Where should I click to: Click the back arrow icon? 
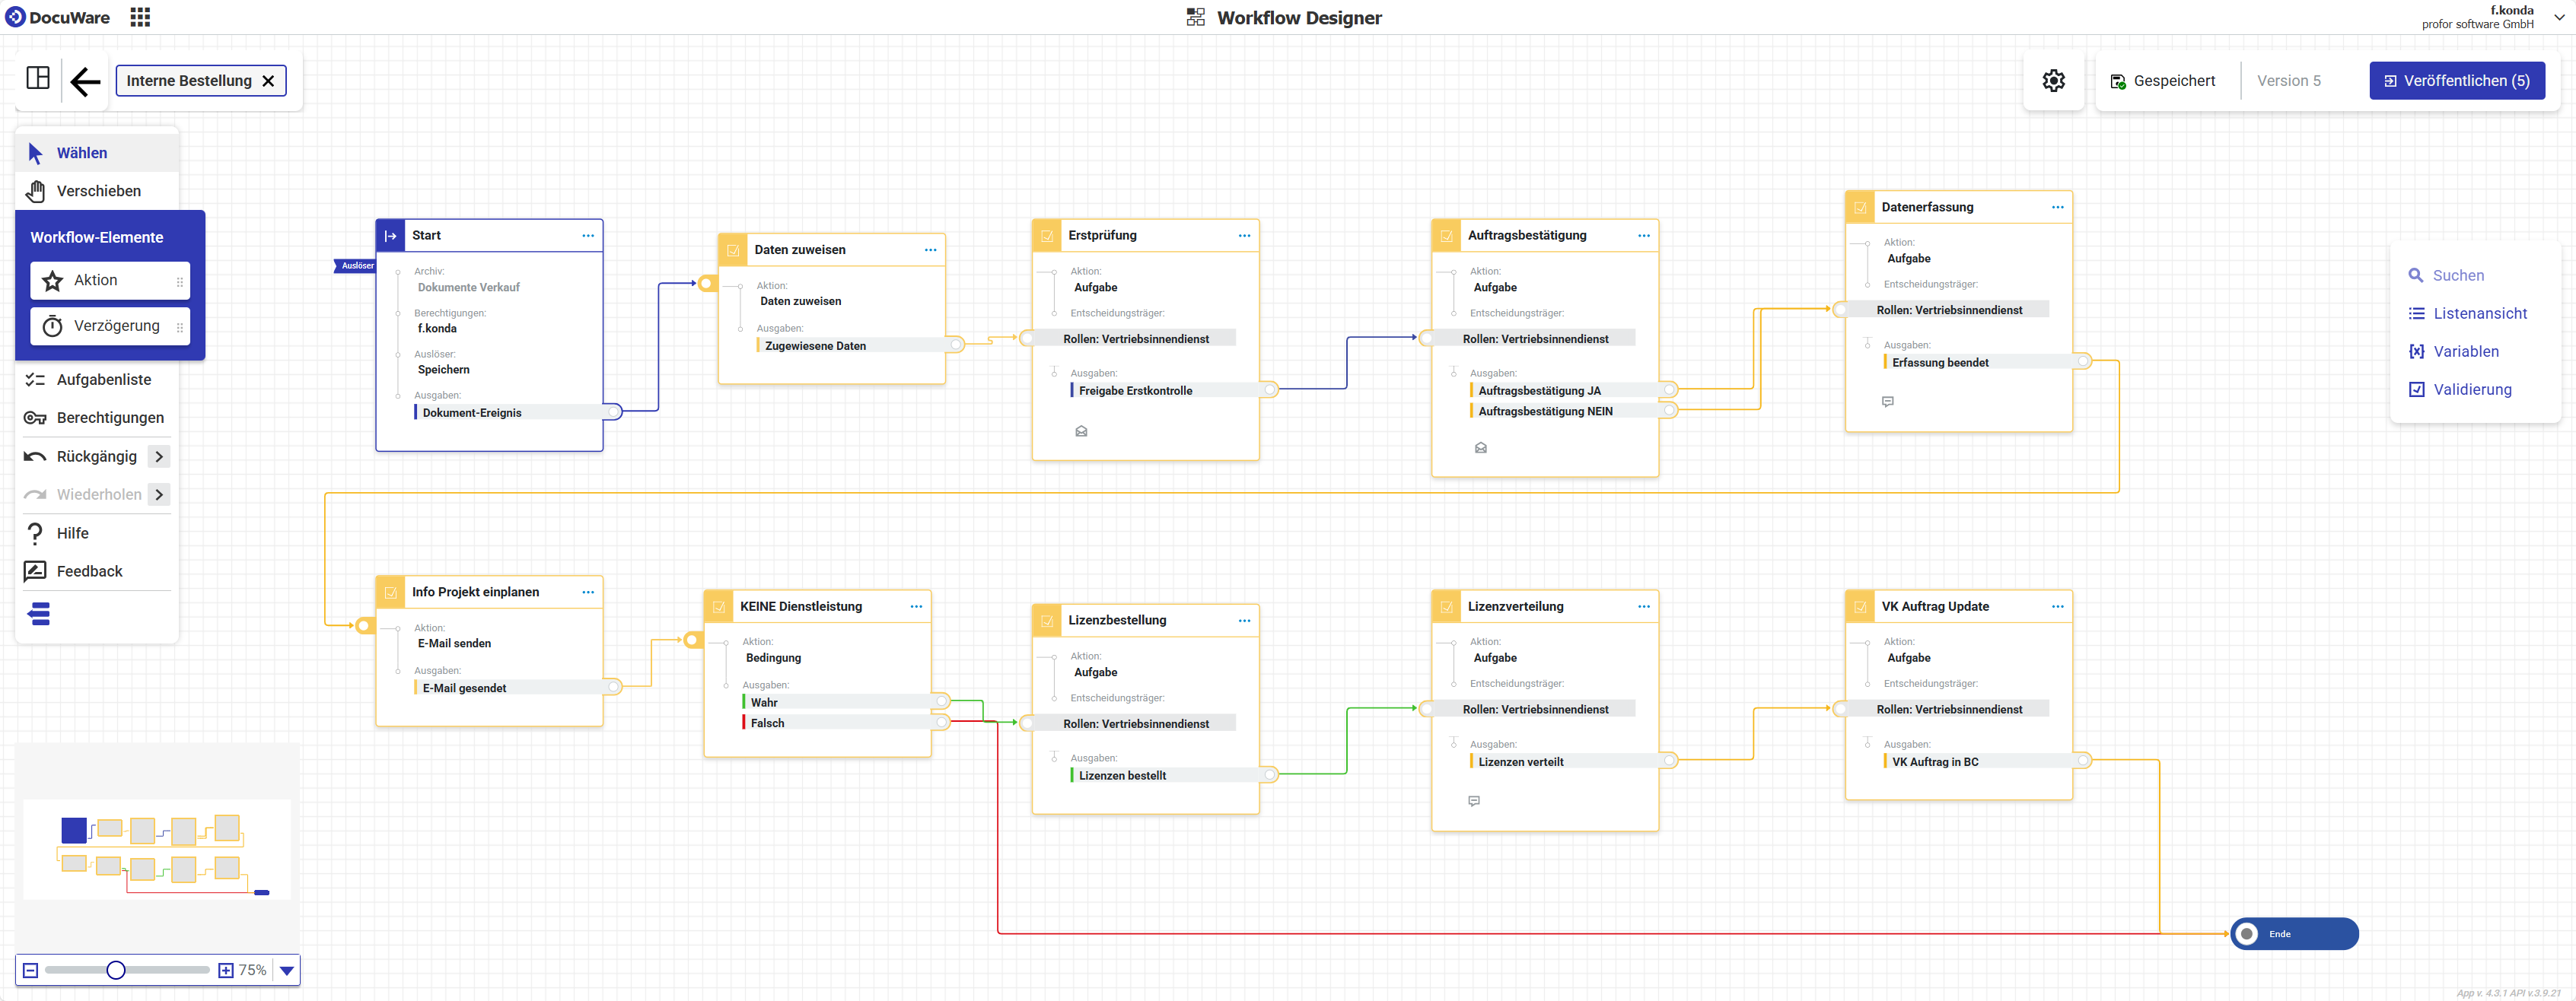click(x=86, y=81)
